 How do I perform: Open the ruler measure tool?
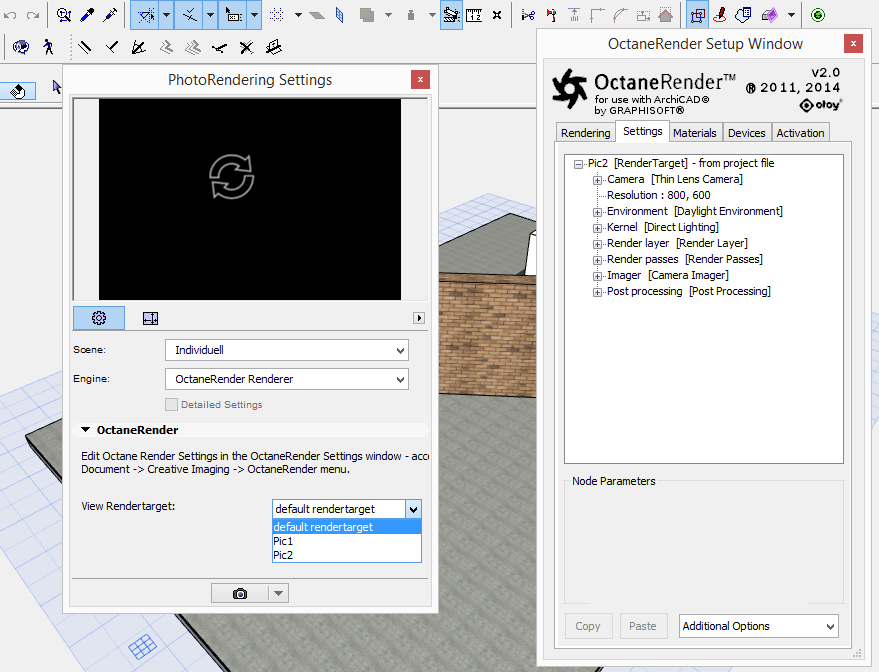coord(474,15)
